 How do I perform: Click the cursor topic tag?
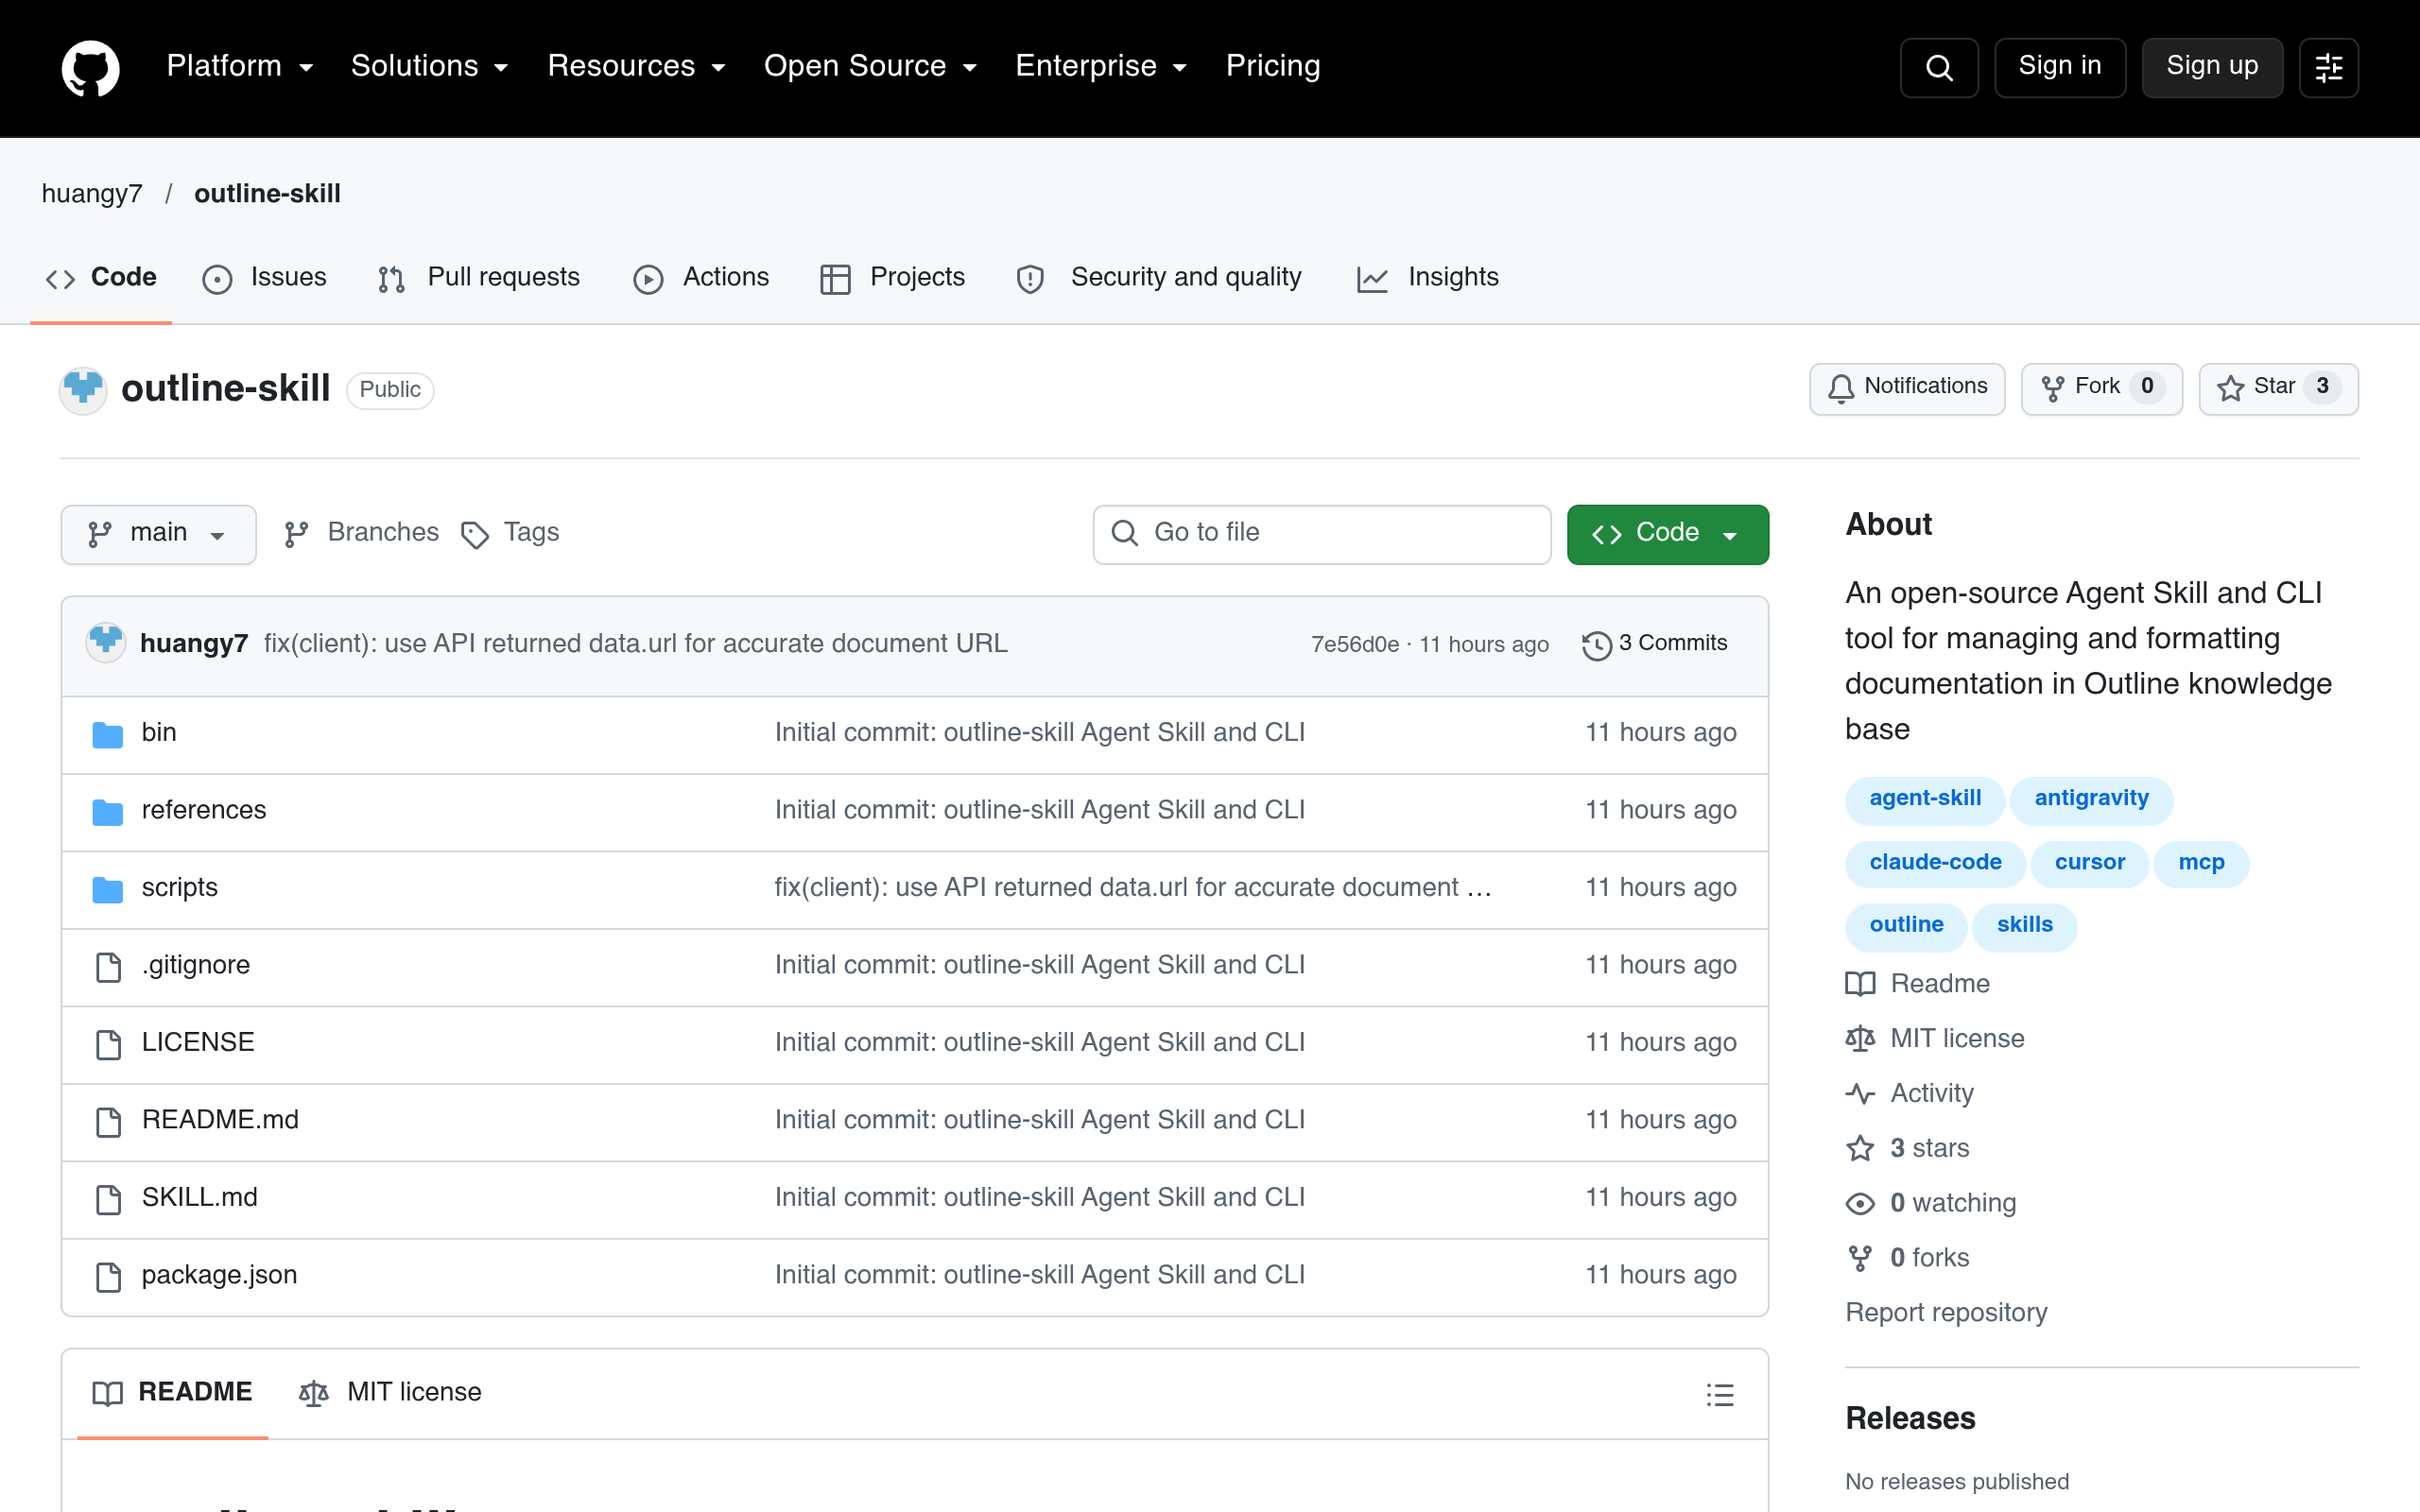pyautogui.click(x=2090, y=863)
